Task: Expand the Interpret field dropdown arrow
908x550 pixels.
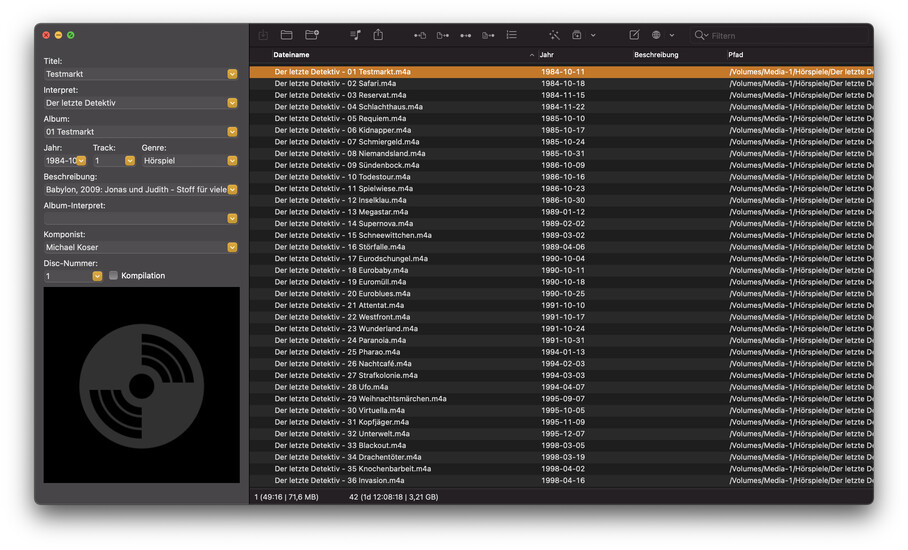Action: [x=232, y=103]
